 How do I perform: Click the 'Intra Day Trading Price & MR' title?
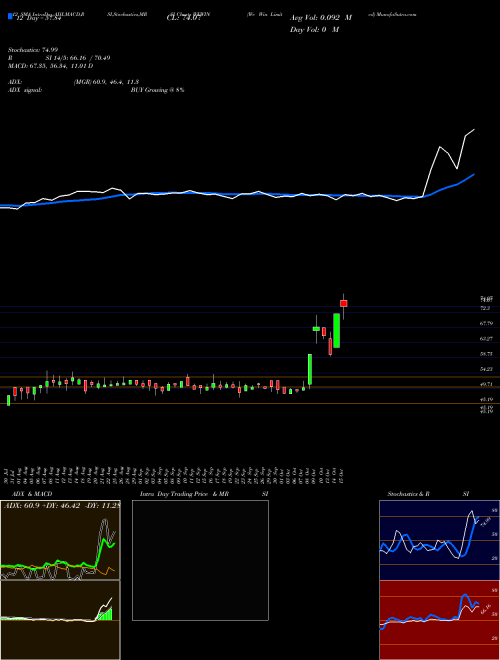tap(184, 494)
